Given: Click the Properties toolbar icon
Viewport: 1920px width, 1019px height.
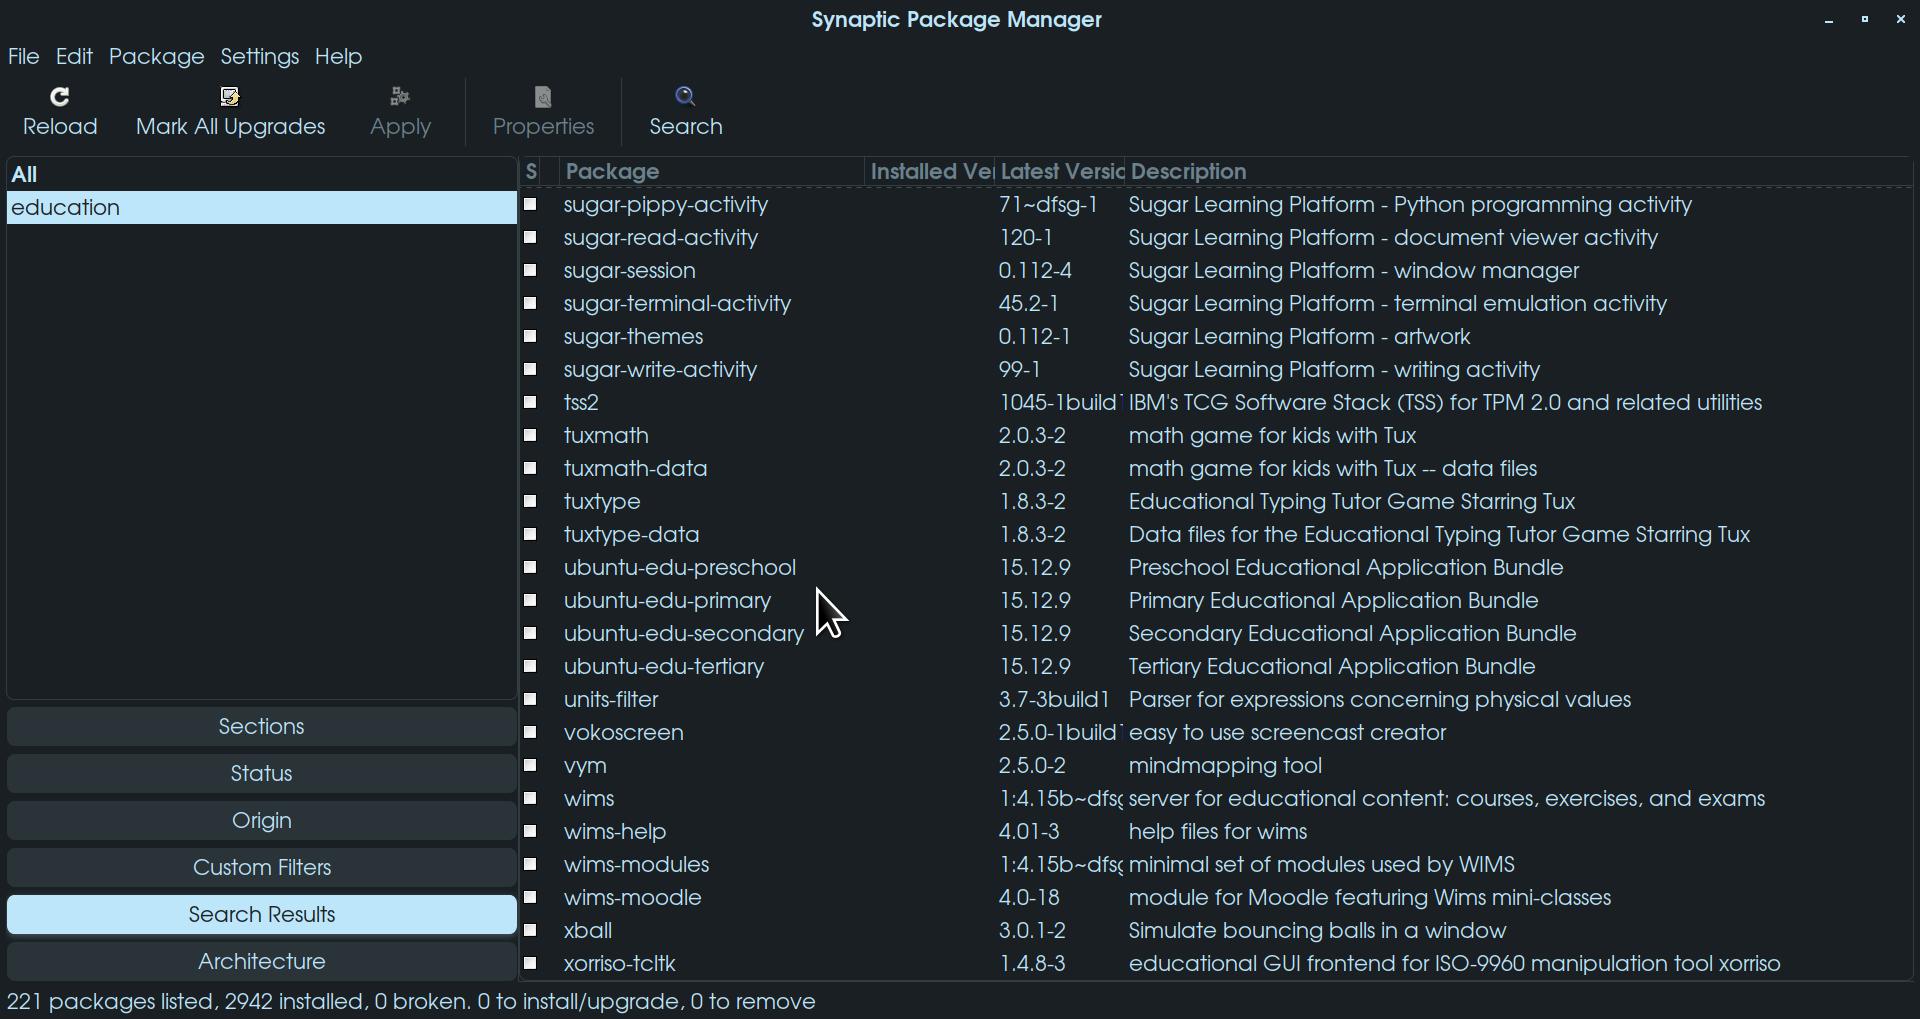Looking at the screenshot, I should pyautogui.click(x=543, y=97).
